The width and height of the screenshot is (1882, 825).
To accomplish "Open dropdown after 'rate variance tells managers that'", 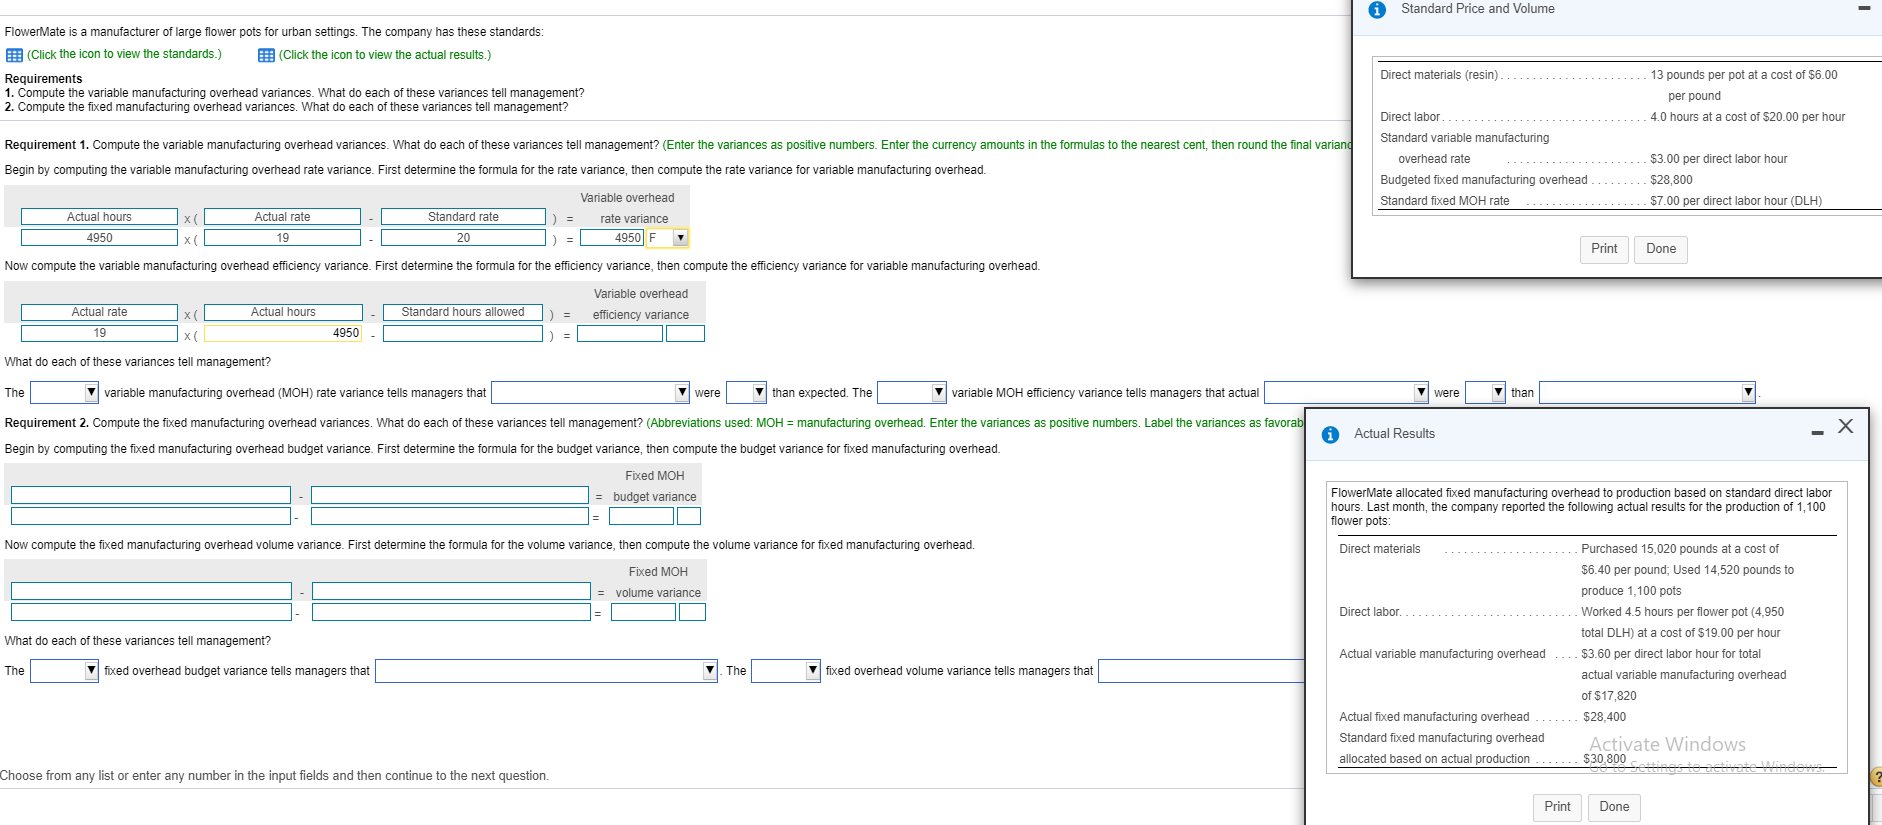I will 590,392.
